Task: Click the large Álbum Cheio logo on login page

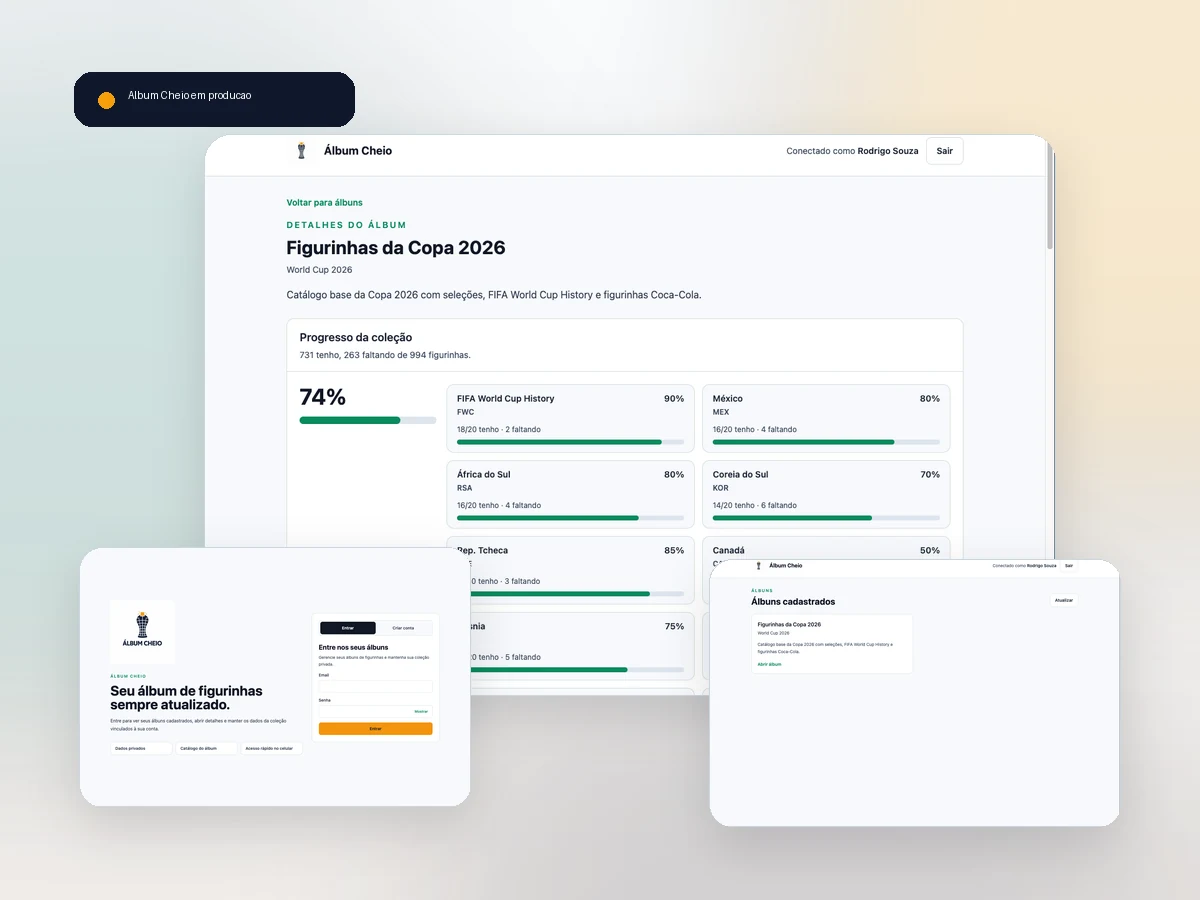Action: click(142, 632)
